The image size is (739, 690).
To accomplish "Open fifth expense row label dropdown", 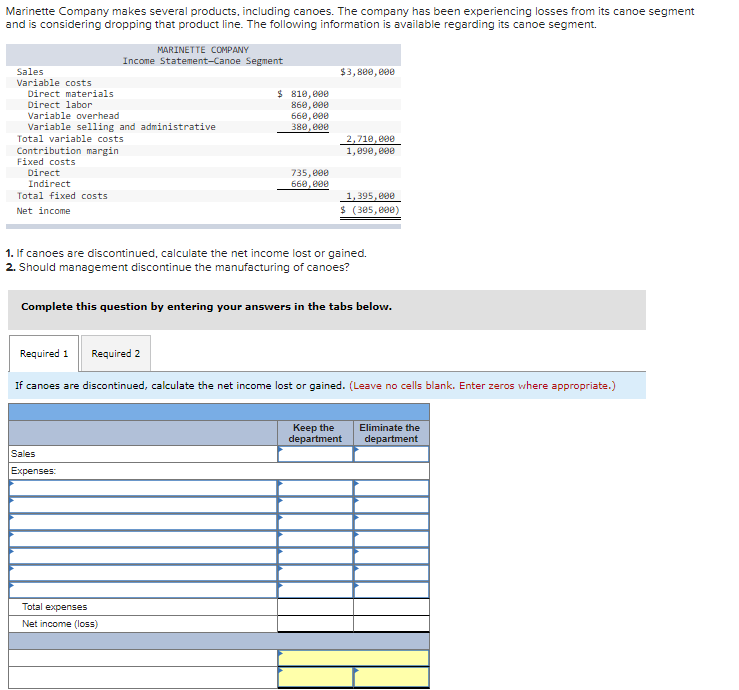I will click(x=143, y=556).
